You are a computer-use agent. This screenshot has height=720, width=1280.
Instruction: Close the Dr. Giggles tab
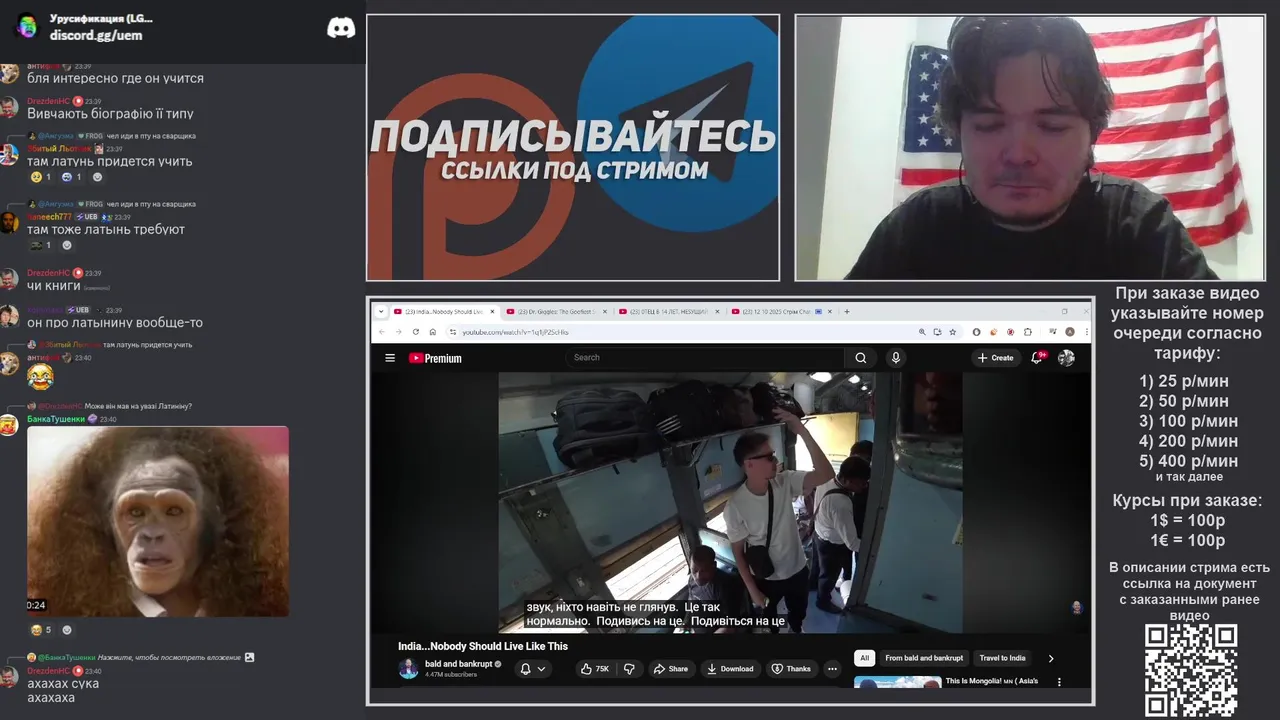pos(605,311)
